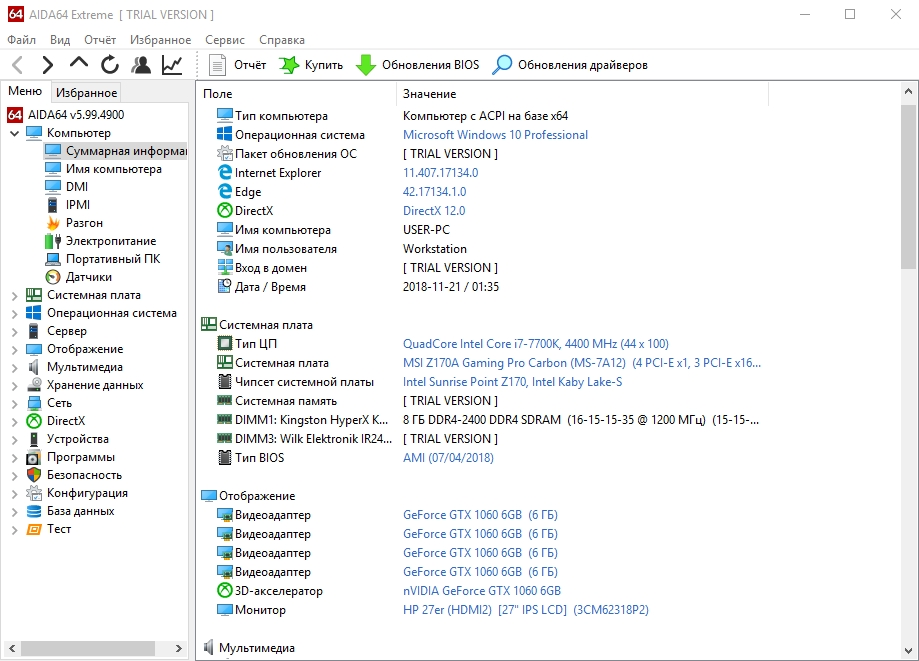Click the Forward navigation arrow

click(47, 64)
